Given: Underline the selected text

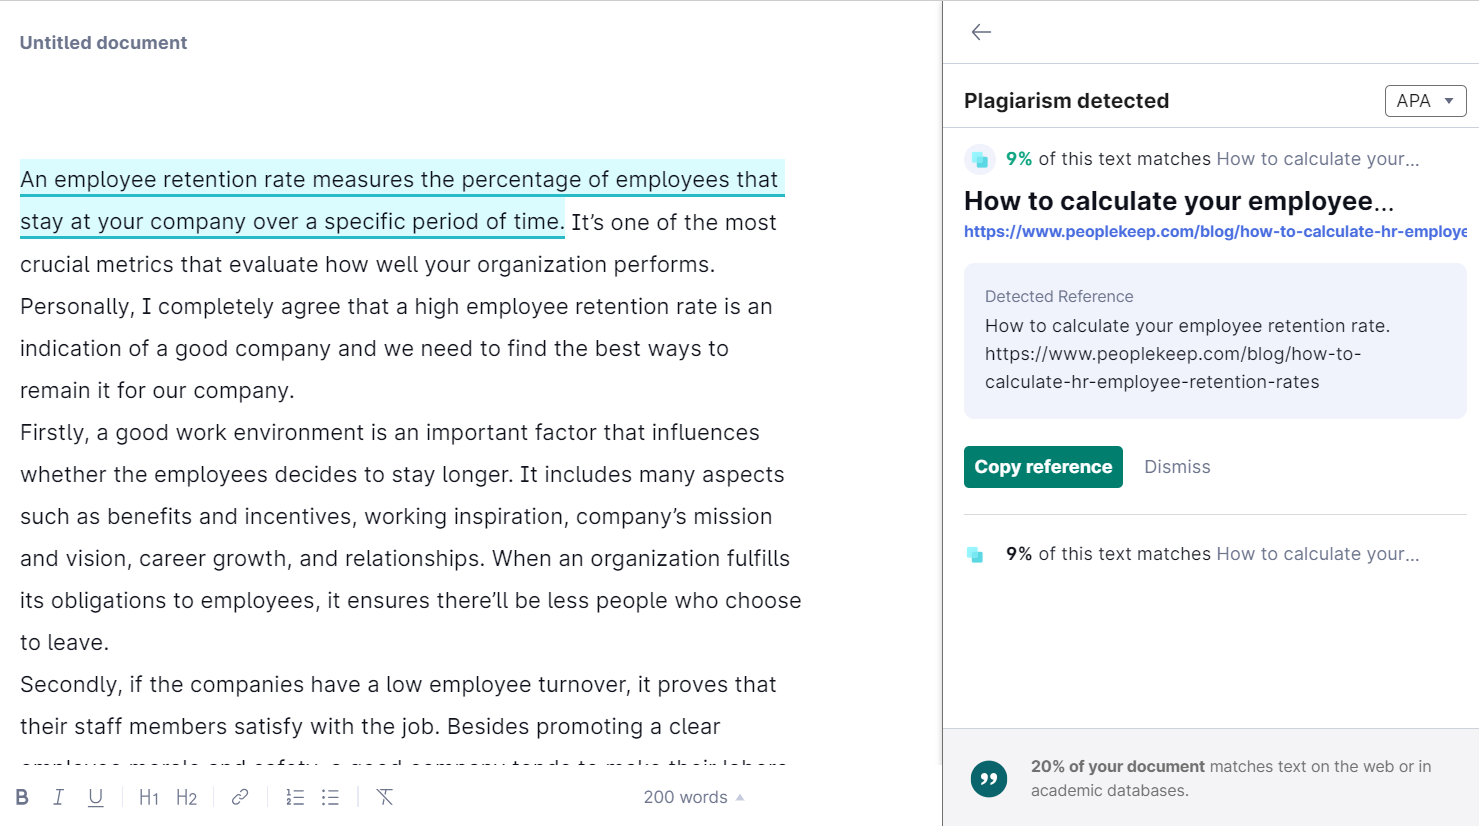Looking at the screenshot, I should pos(96,797).
